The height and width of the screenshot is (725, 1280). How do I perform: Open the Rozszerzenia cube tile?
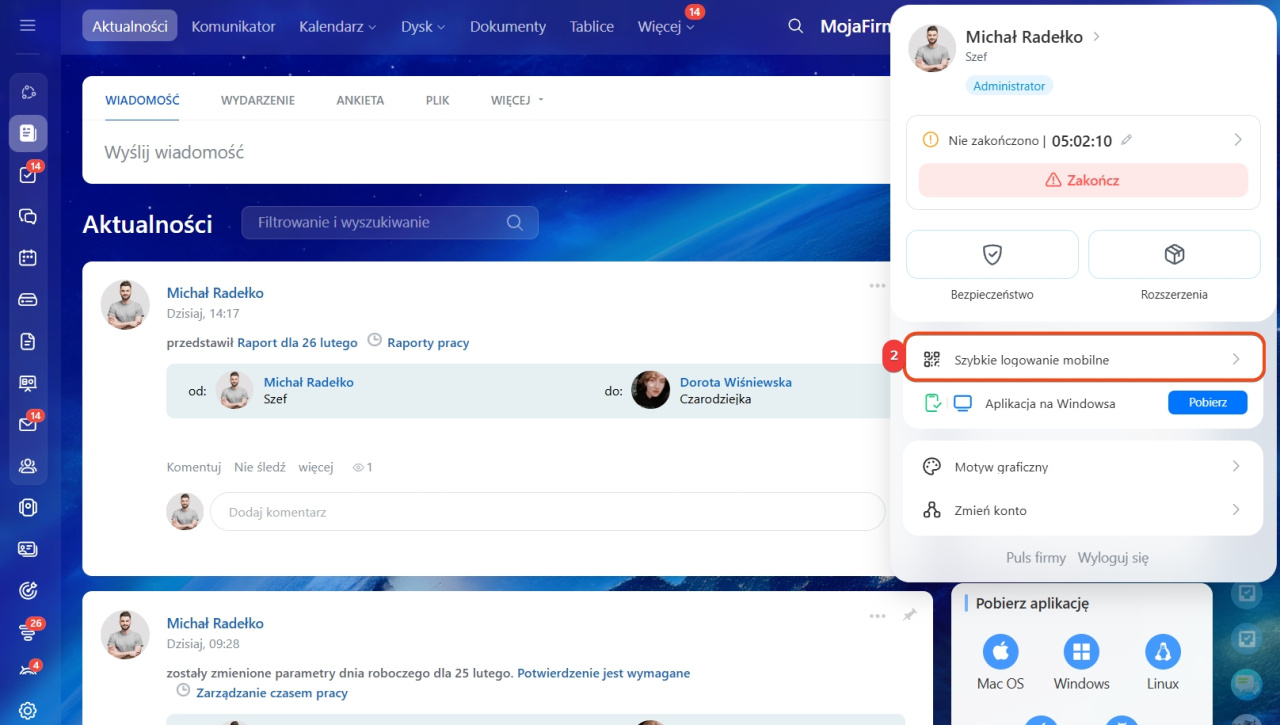pos(1174,254)
